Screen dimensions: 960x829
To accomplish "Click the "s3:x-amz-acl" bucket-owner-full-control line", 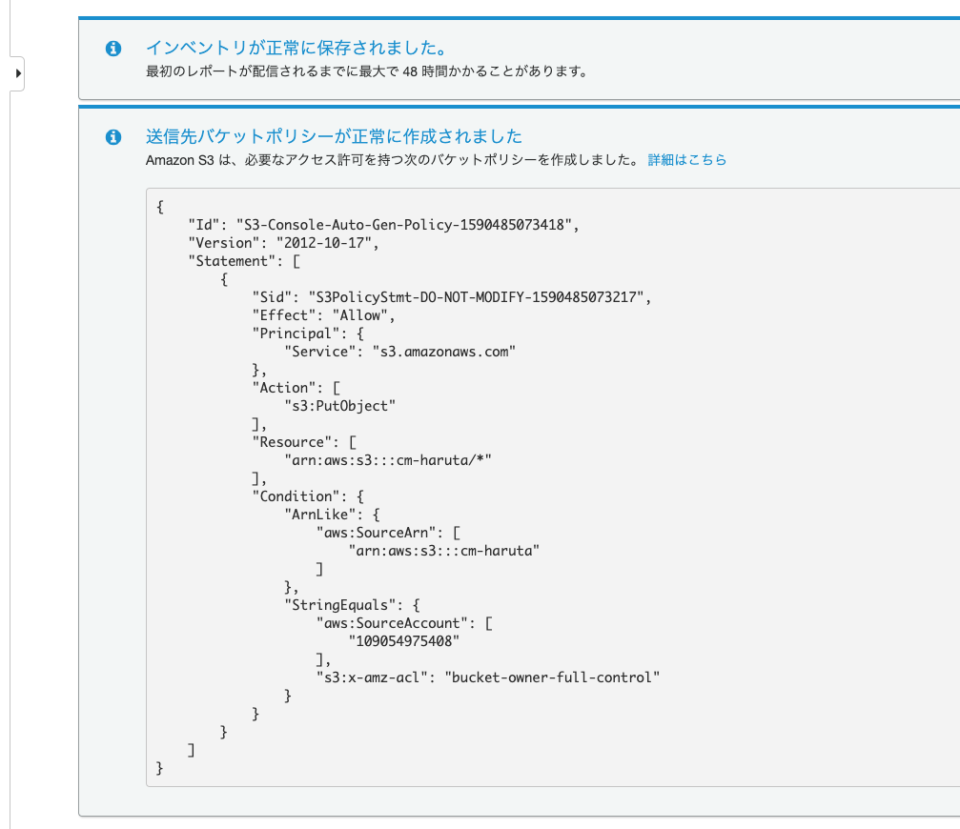I will pos(488,677).
